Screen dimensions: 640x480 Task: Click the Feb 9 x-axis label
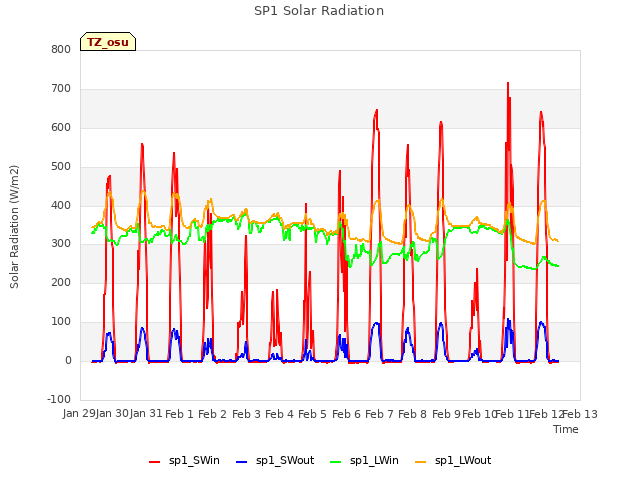(446, 414)
